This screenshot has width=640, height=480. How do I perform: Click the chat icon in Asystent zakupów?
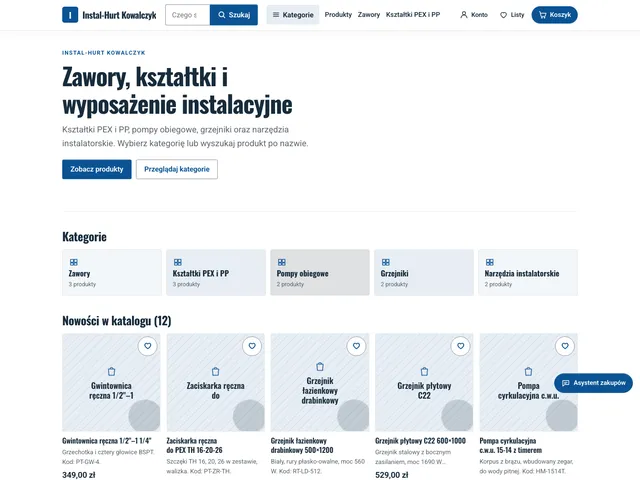(x=565, y=383)
